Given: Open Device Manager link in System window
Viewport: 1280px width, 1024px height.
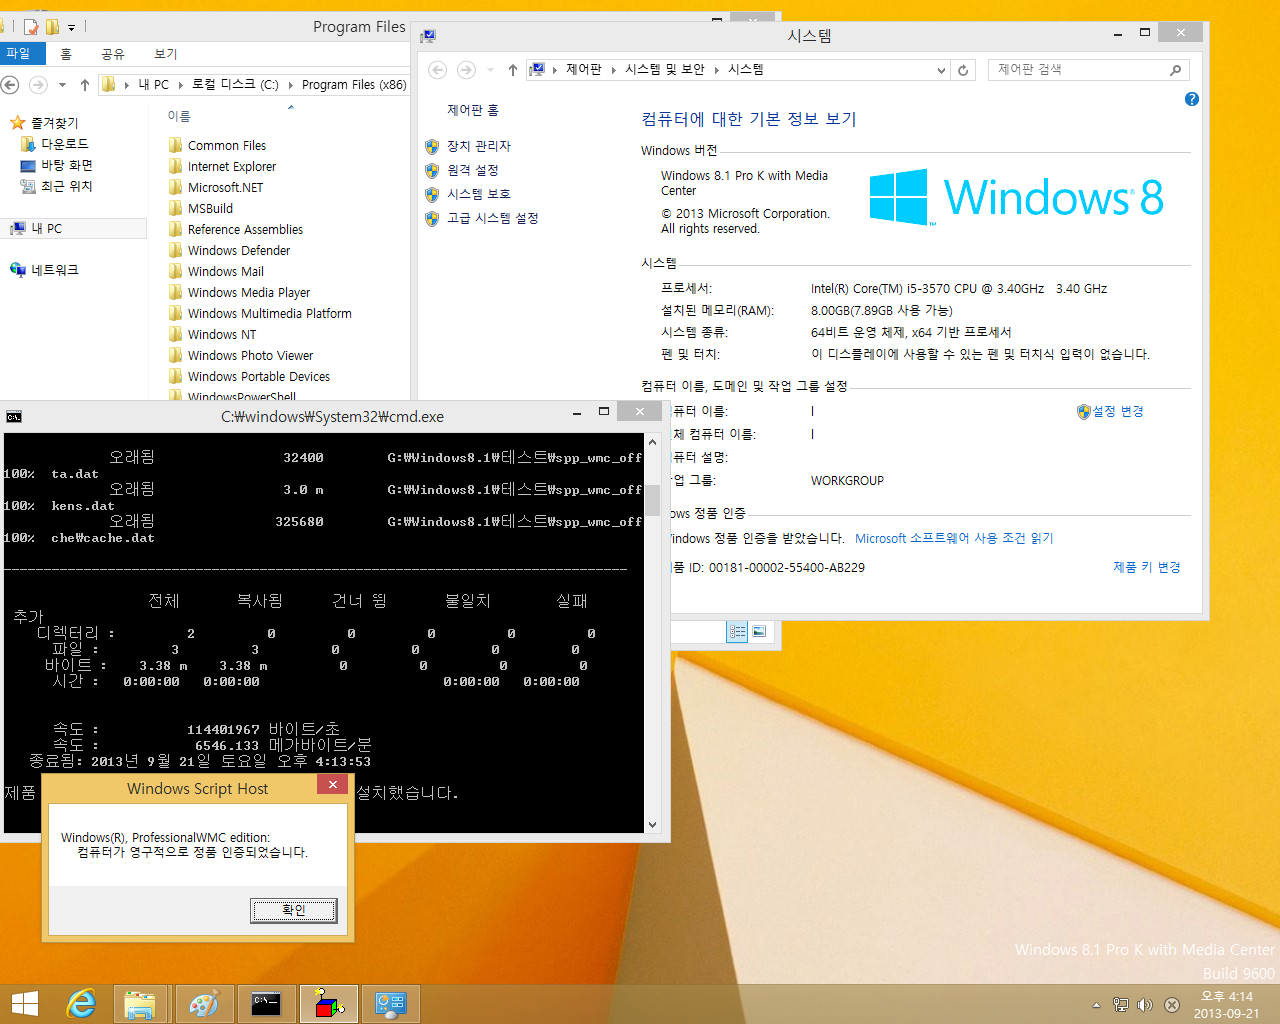Looking at the screenshot, I should [x=479, y=146].
